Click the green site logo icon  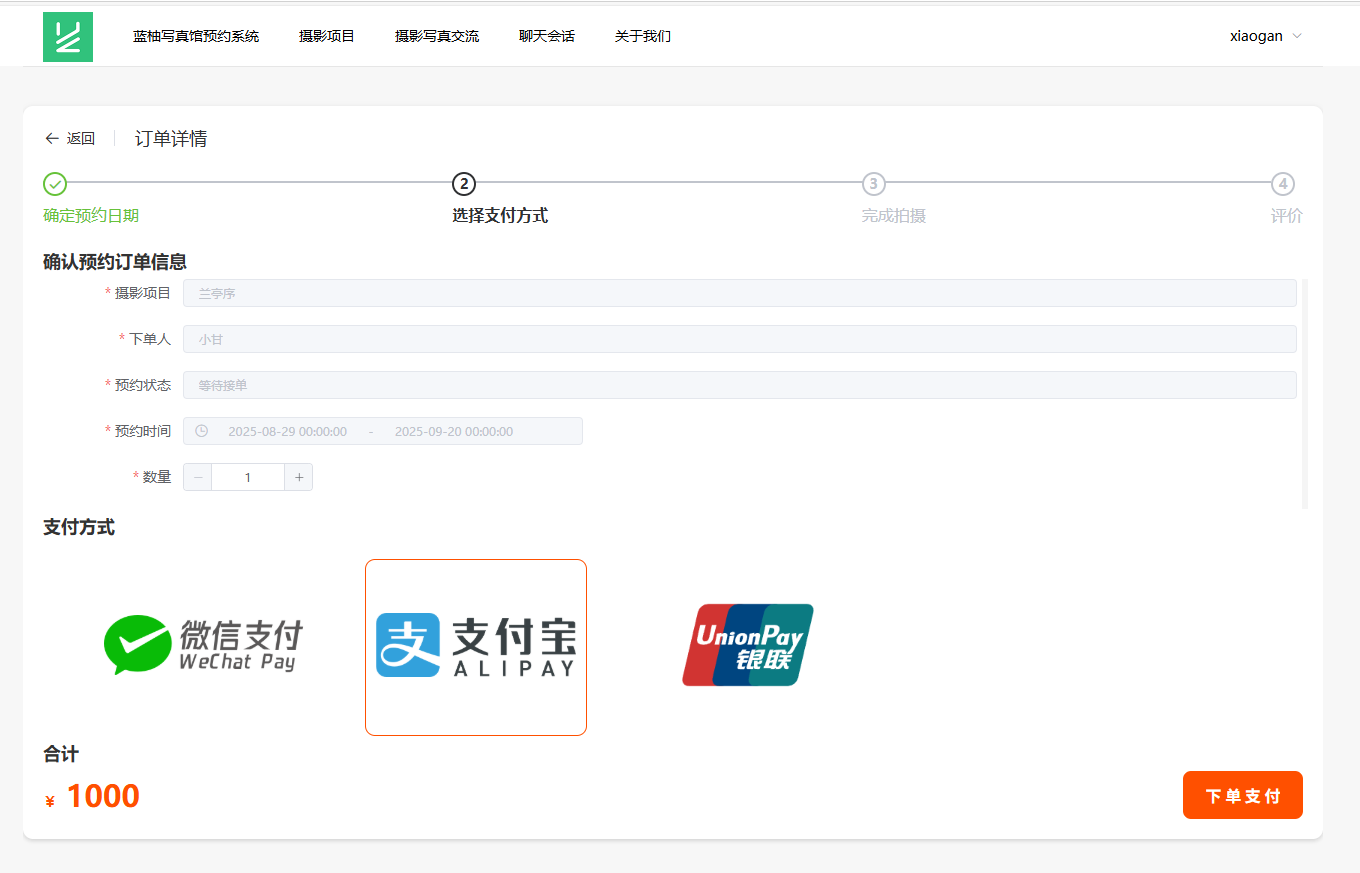coord(68,37)
